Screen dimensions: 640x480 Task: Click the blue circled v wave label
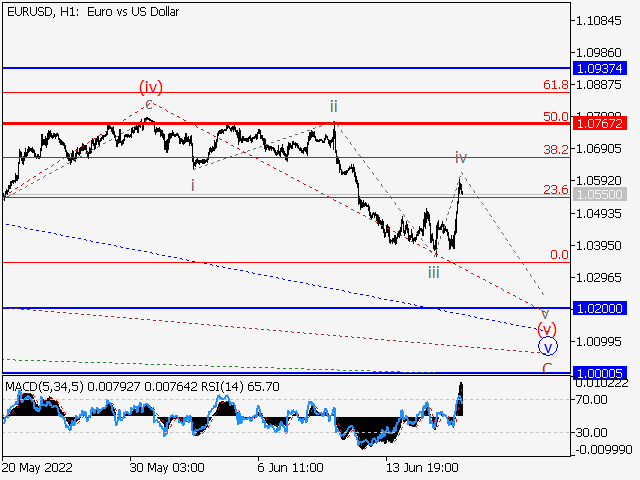[x=548, y=347]
